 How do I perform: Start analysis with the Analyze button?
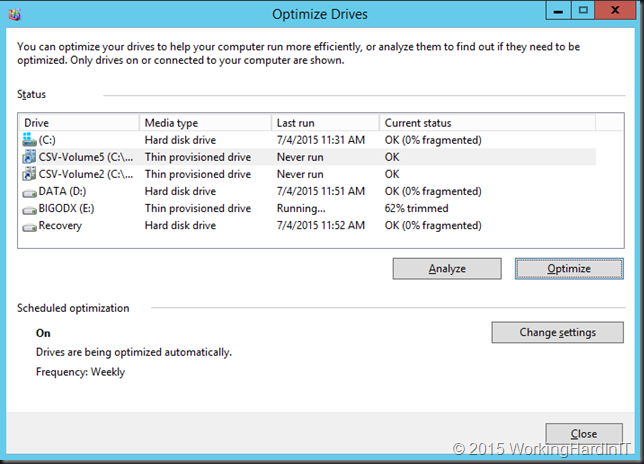pyautogui.click(x=447, y=269)
